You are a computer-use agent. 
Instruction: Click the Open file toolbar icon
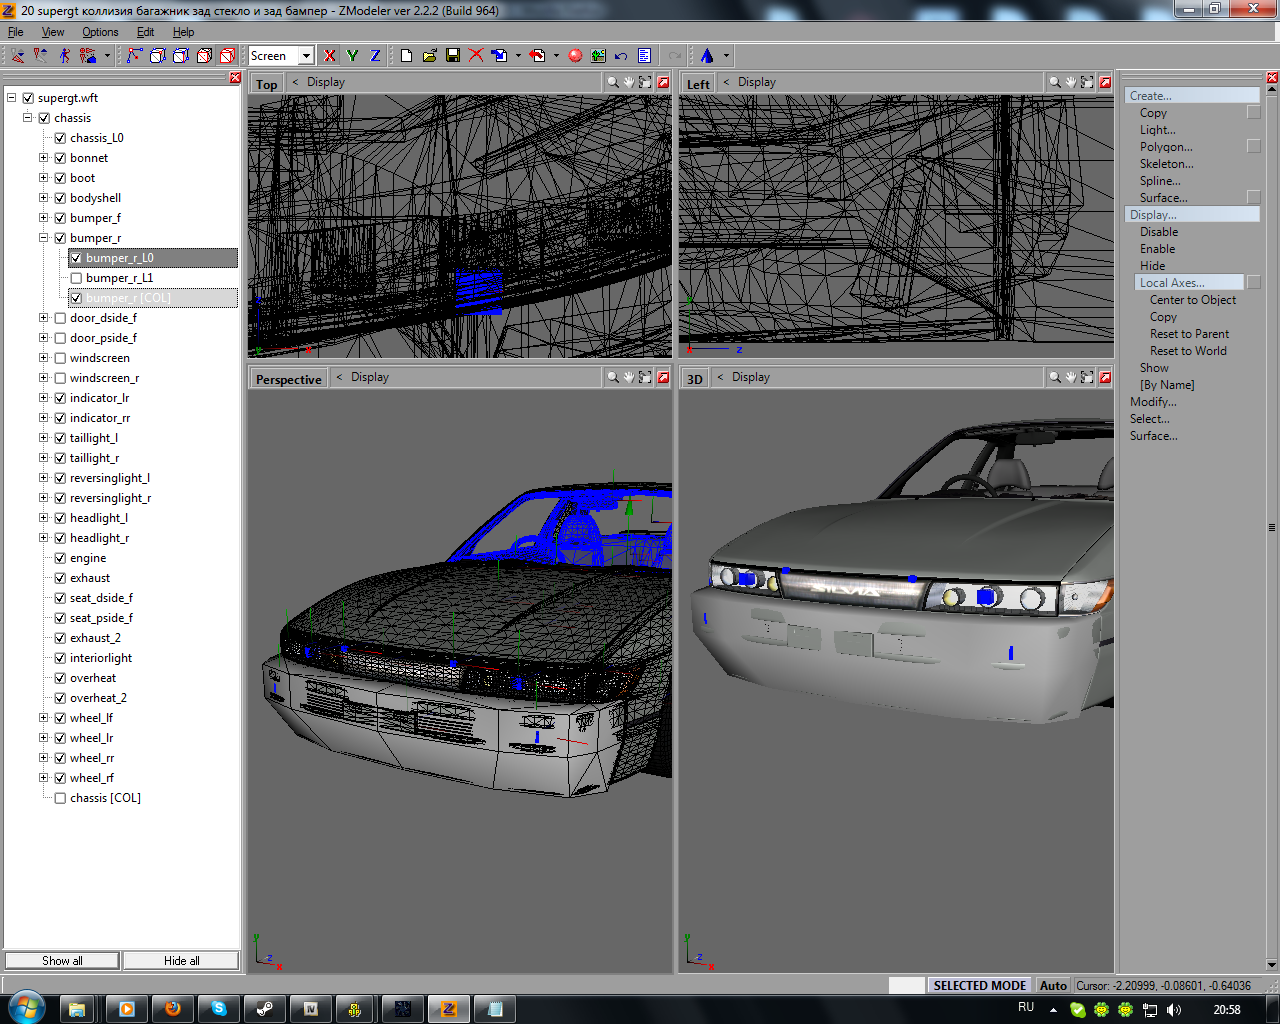point(430,56)
